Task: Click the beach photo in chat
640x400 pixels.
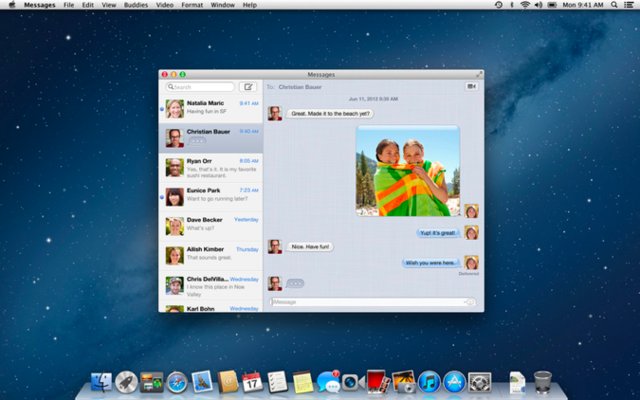Action: (x=408, y=171)
